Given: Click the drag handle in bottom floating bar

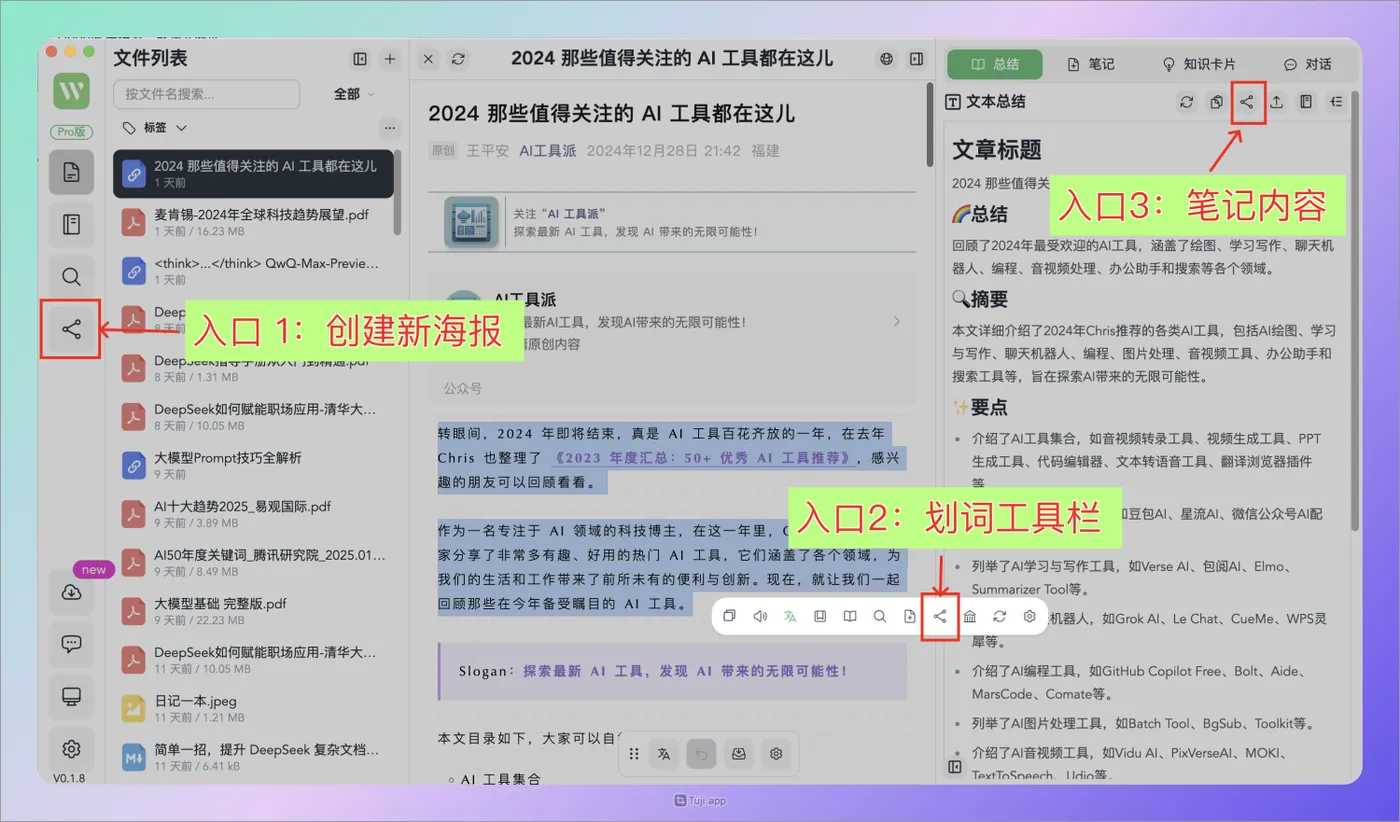Looking at the screenshot, I should [x=634, y=754].
